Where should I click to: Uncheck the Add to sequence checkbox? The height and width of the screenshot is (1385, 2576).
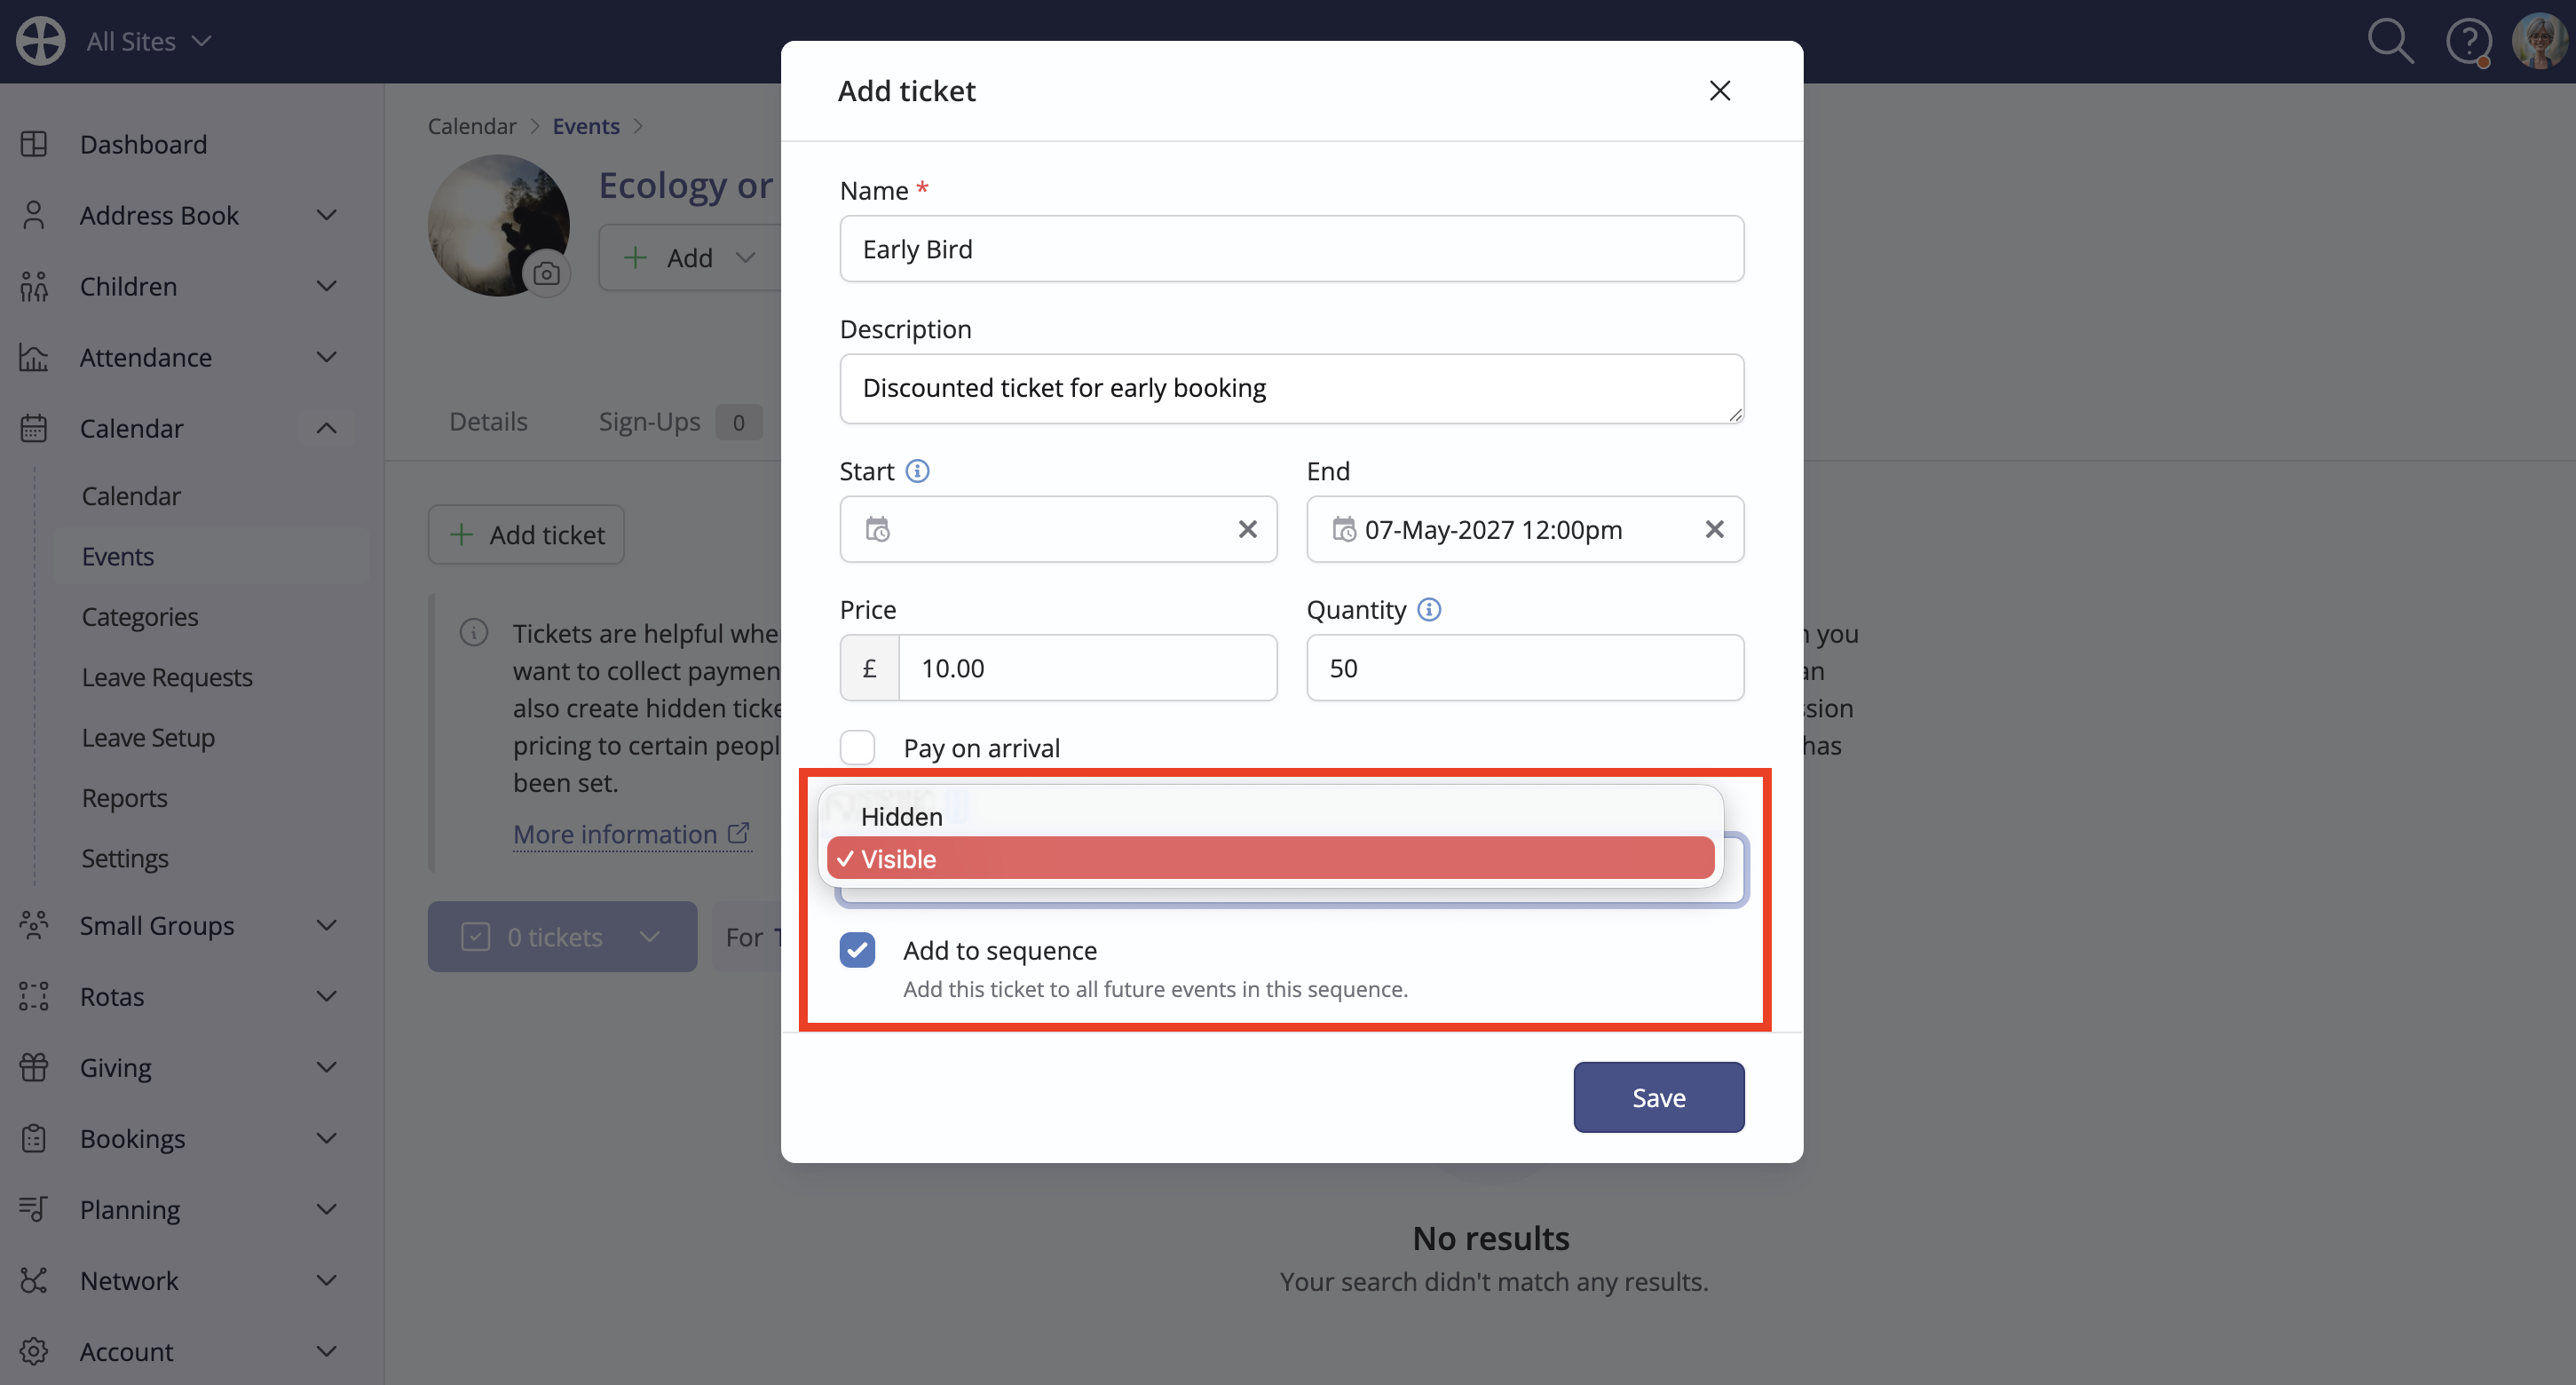pyautogui.click(x=857, y=950)
